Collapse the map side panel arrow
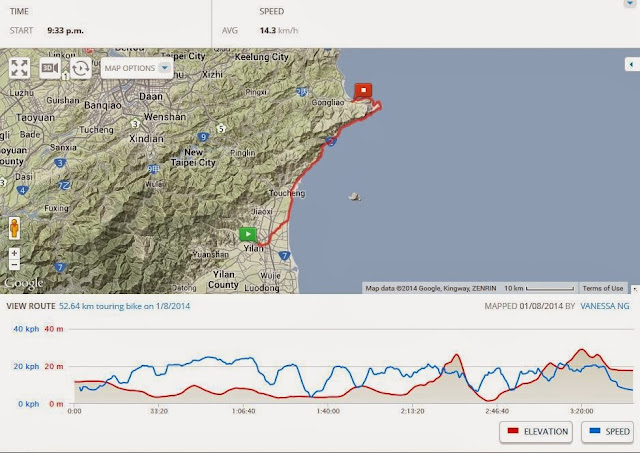This screenshot has height=453, width=640. coord(632,64)
